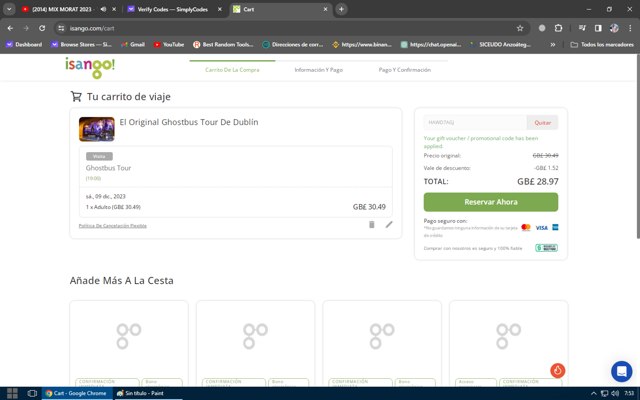
Task: Open the Dashboard bookmark
Action: 24,44
